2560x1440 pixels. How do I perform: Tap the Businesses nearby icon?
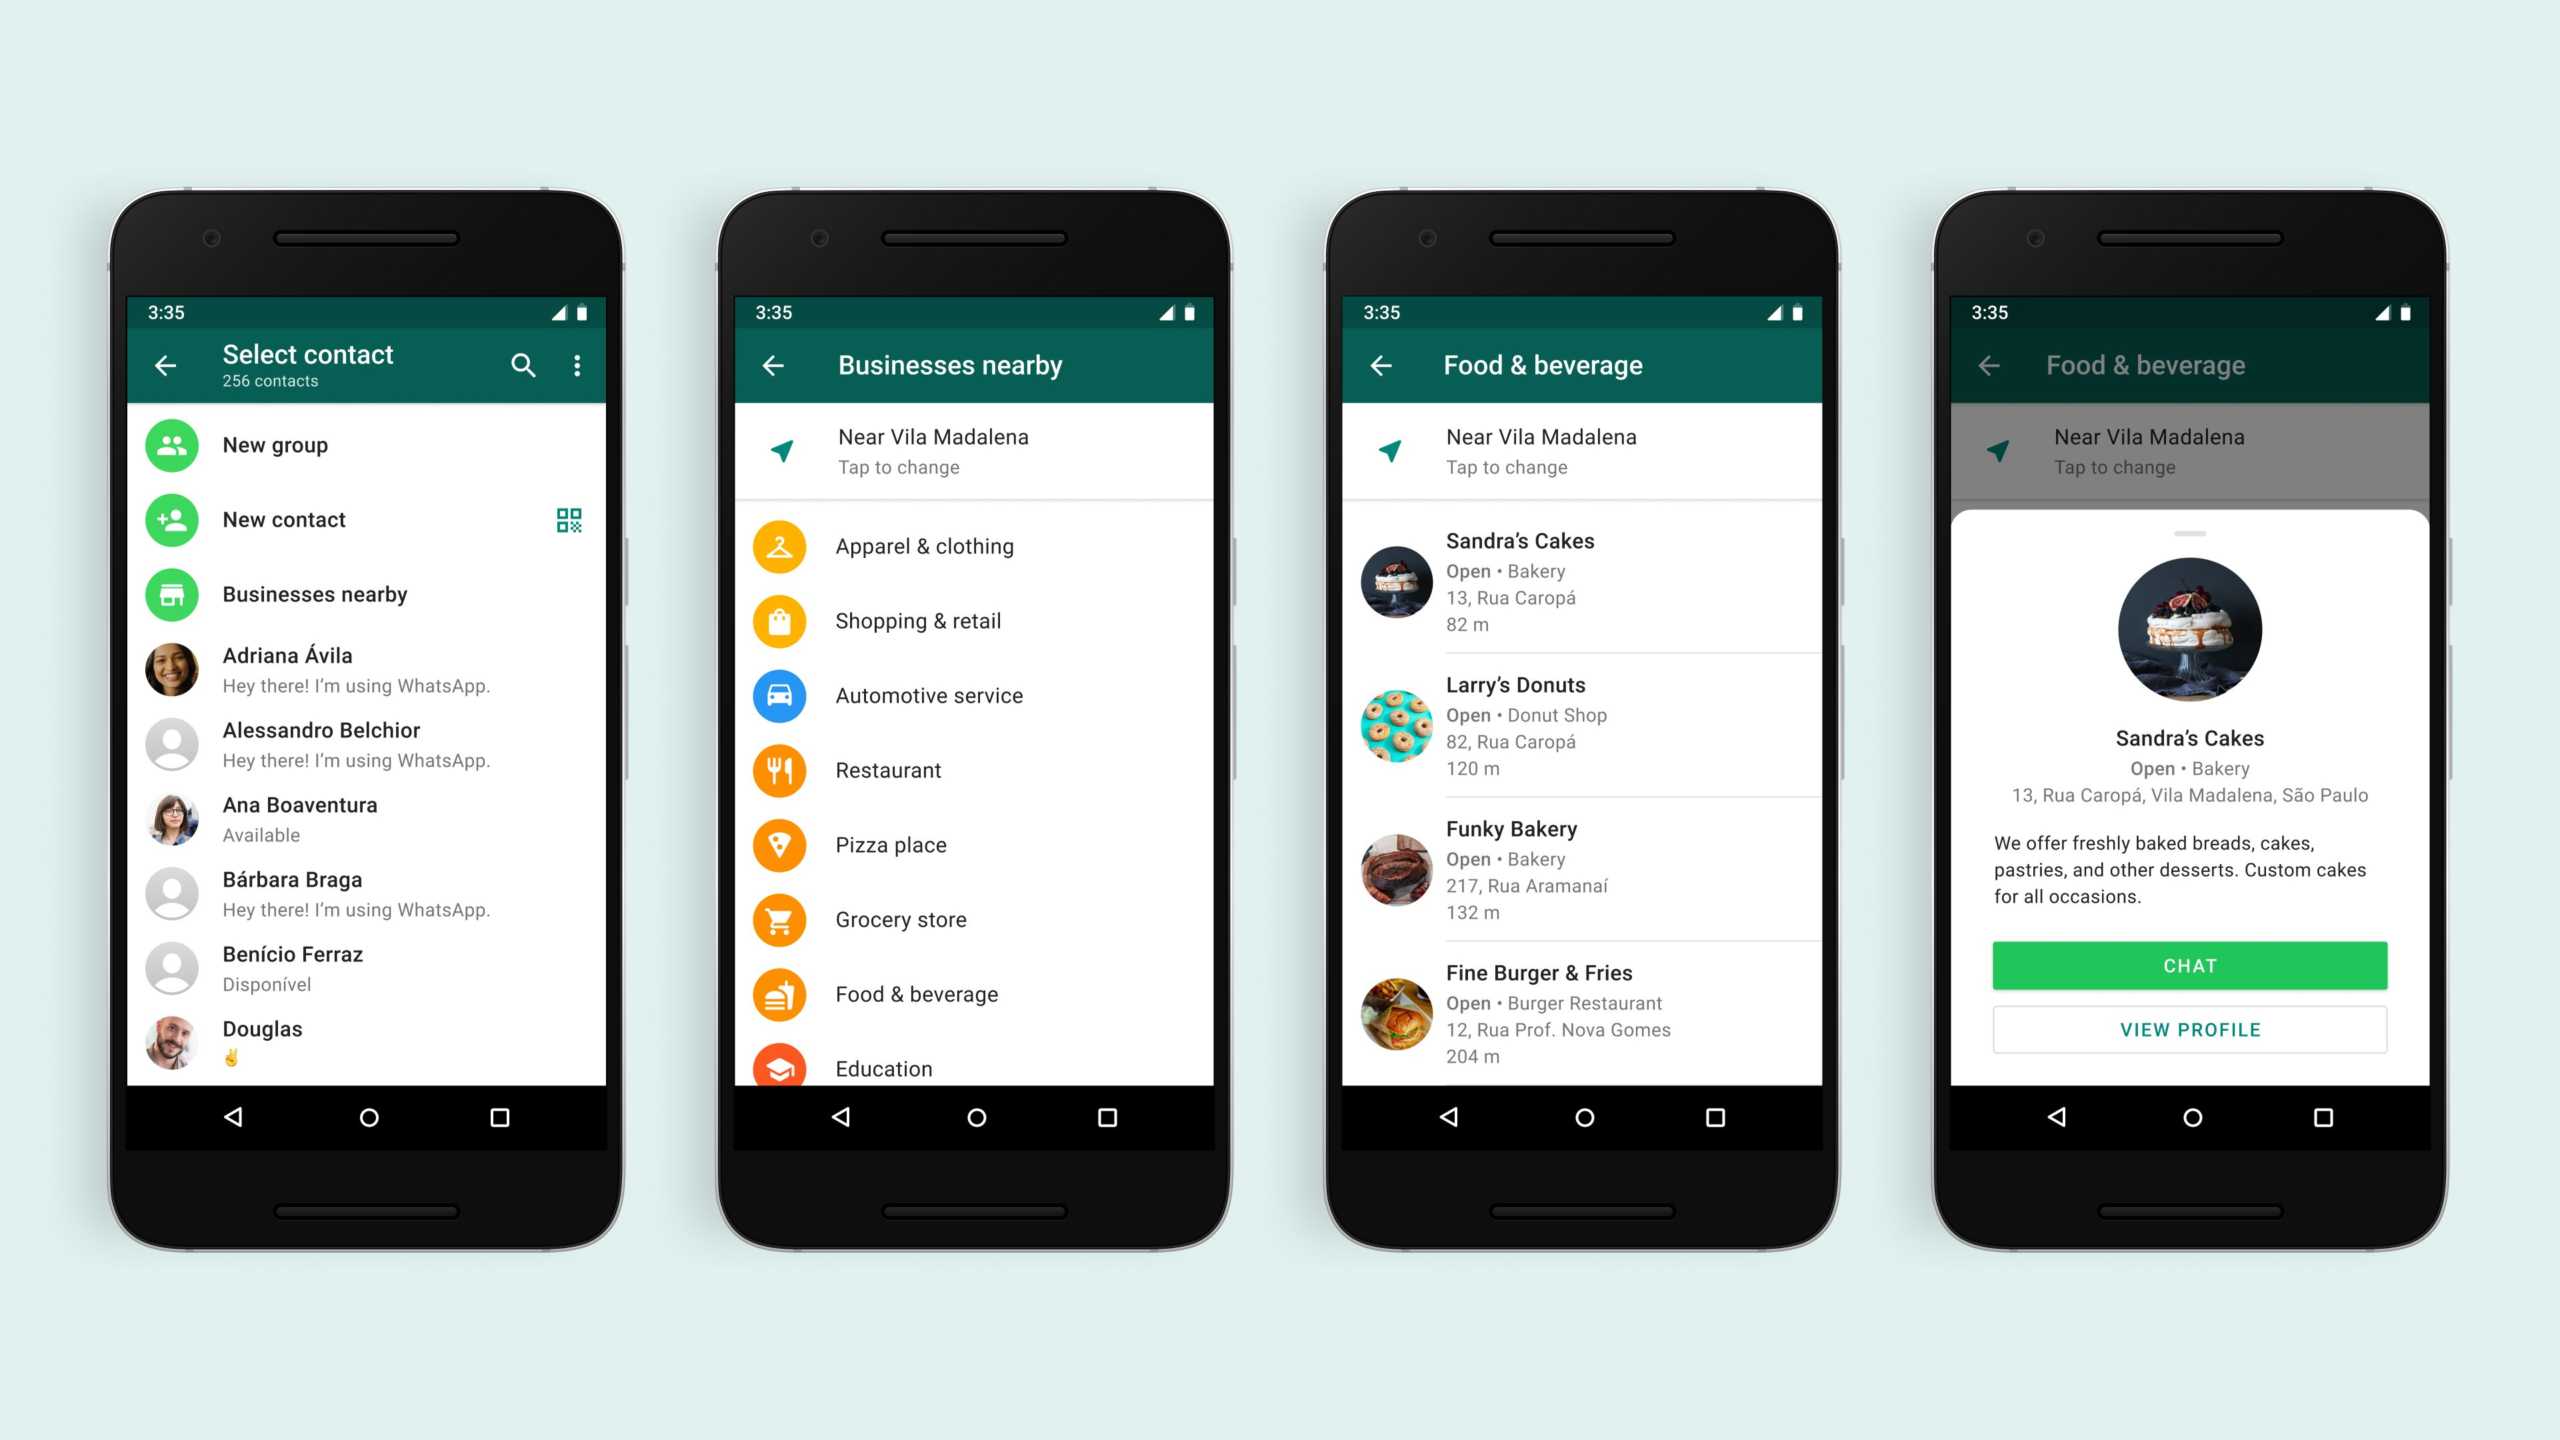pos(171,593)
